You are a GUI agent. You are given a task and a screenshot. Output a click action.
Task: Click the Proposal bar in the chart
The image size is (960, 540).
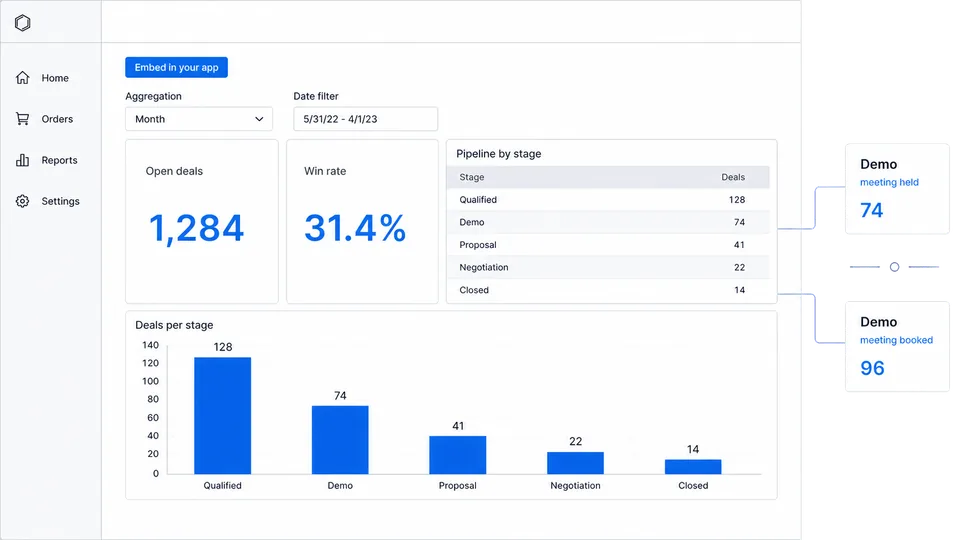coord(457,455)
